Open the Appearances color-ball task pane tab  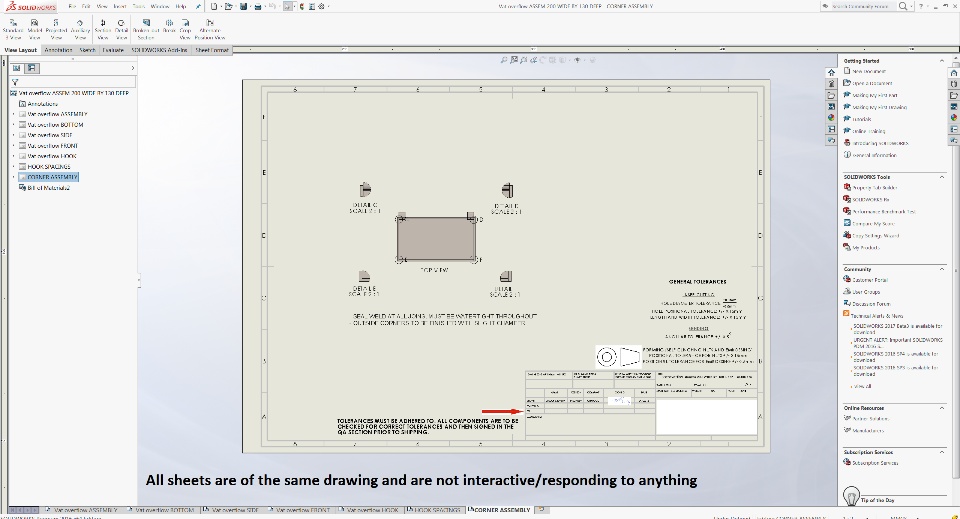[831, 118]
